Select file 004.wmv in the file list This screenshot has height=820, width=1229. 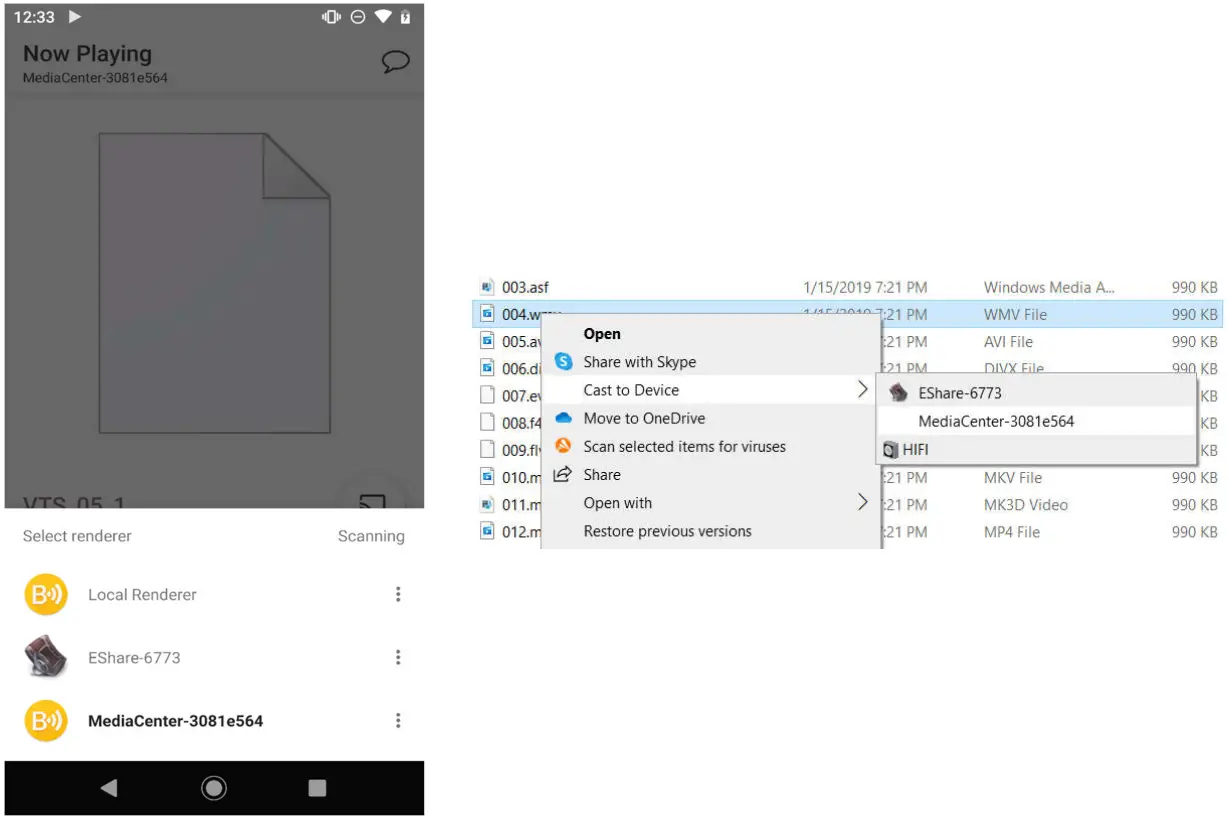click(x=849, y=314)
